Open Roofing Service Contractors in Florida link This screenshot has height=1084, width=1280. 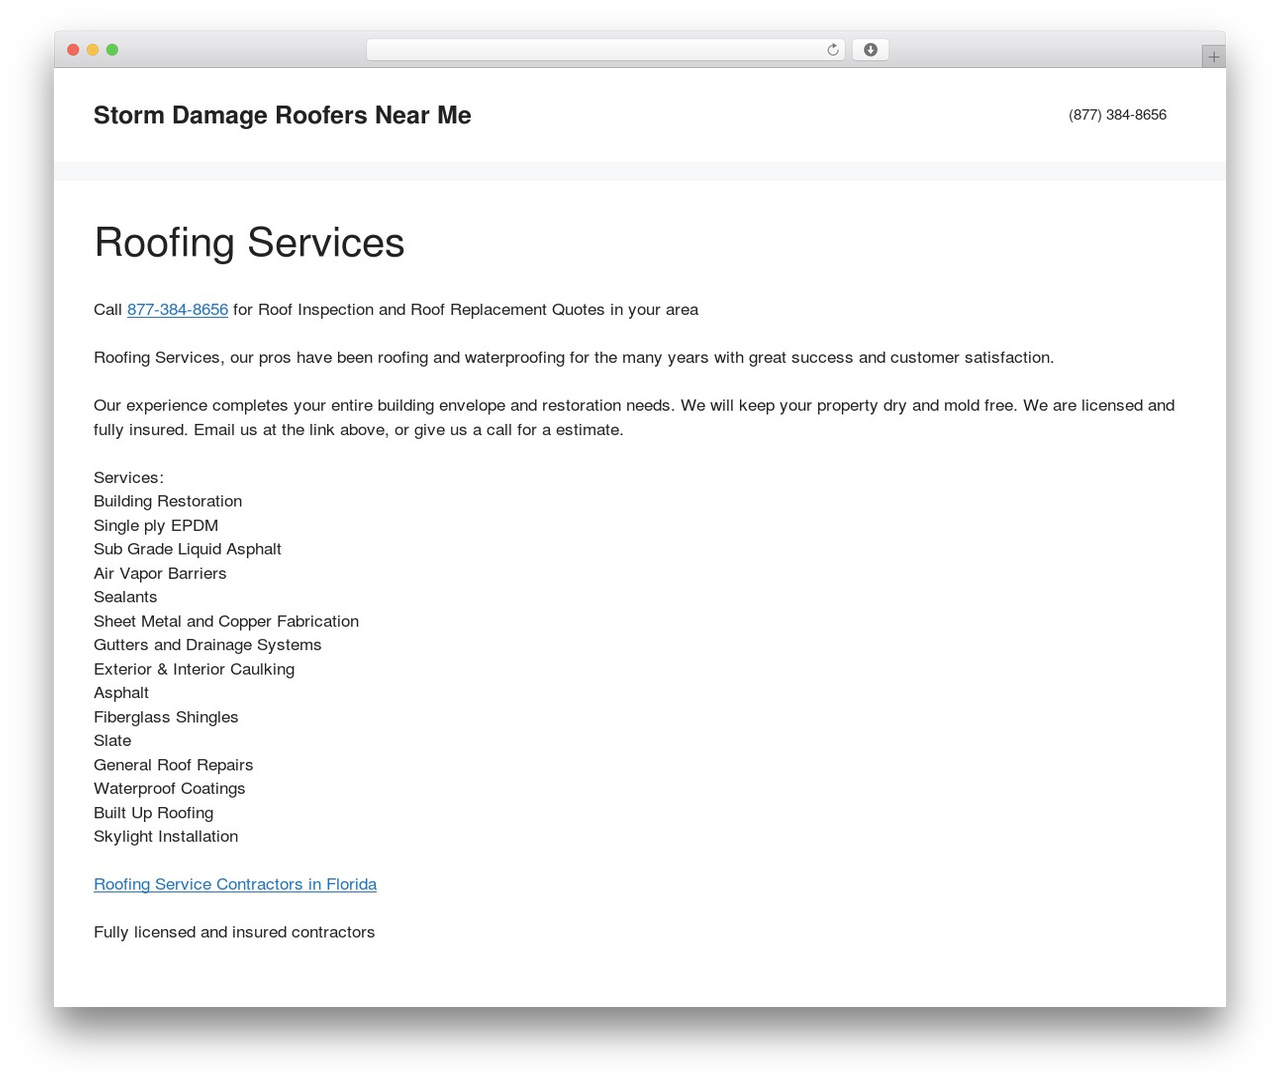(235, 884)
